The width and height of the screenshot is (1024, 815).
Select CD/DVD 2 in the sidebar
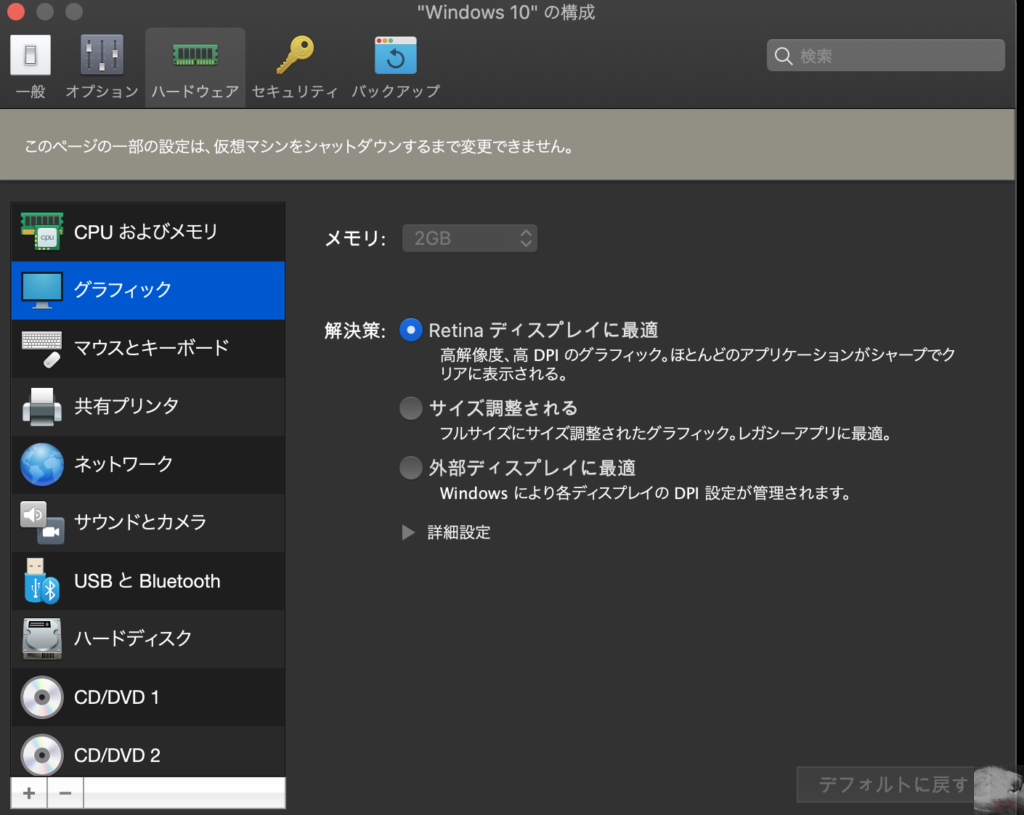coord(148,752)
